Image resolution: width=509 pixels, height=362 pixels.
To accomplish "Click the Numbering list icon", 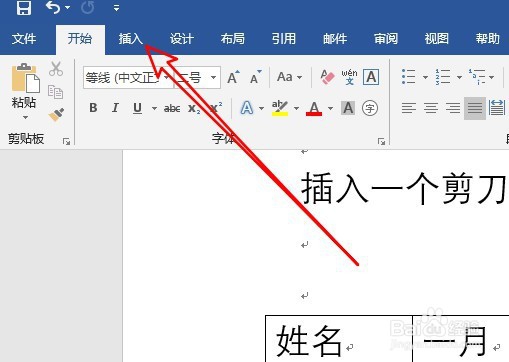I will pyautogui.click(x=443, y=77).
